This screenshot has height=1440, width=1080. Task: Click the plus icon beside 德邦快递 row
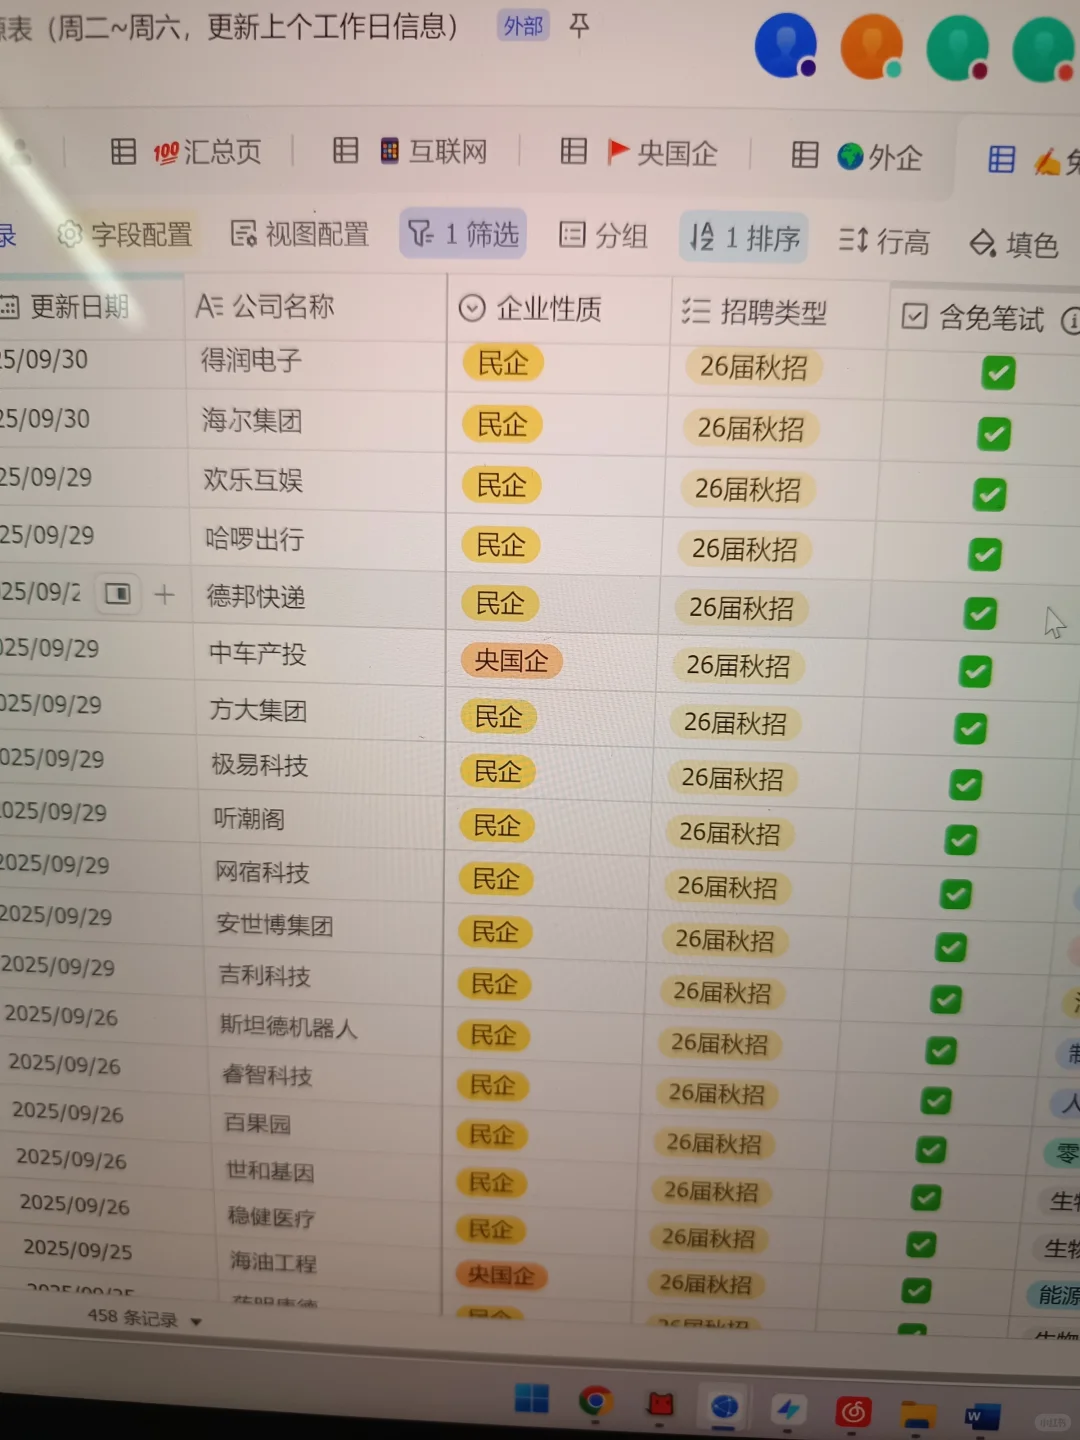[x=165, y=595]
